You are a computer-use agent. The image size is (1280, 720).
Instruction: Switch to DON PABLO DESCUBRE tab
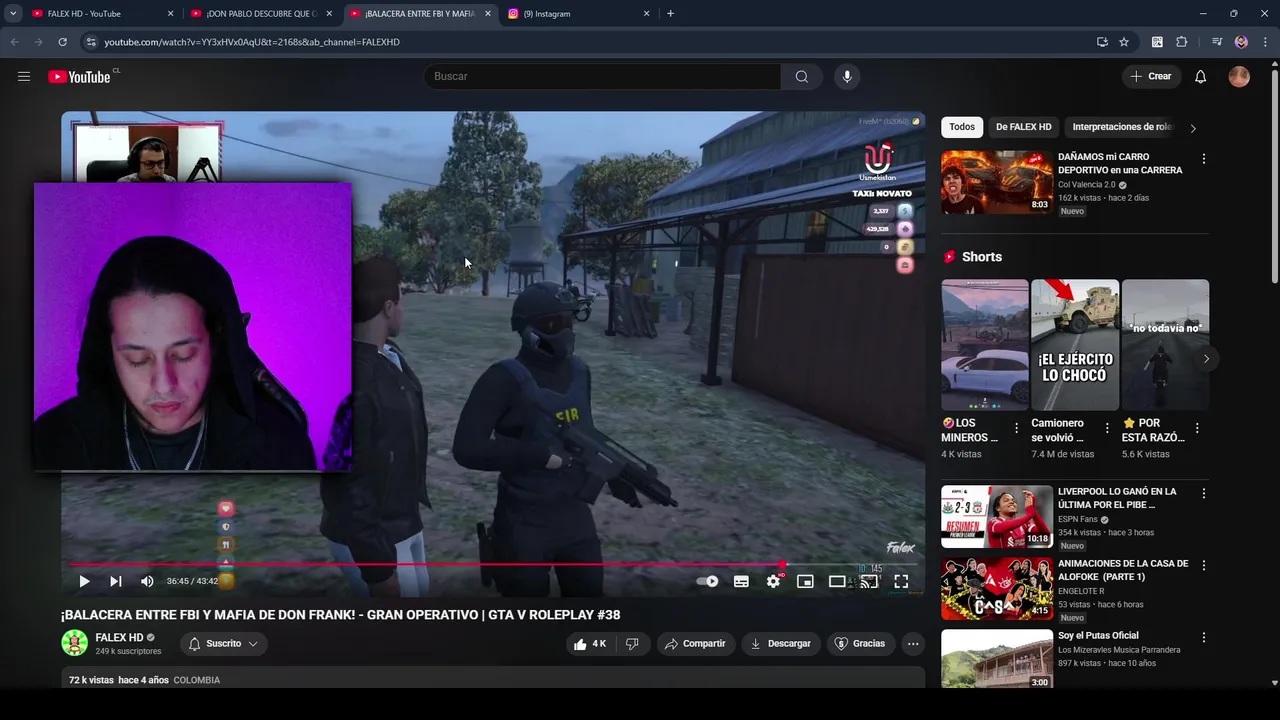pos(260,14)
